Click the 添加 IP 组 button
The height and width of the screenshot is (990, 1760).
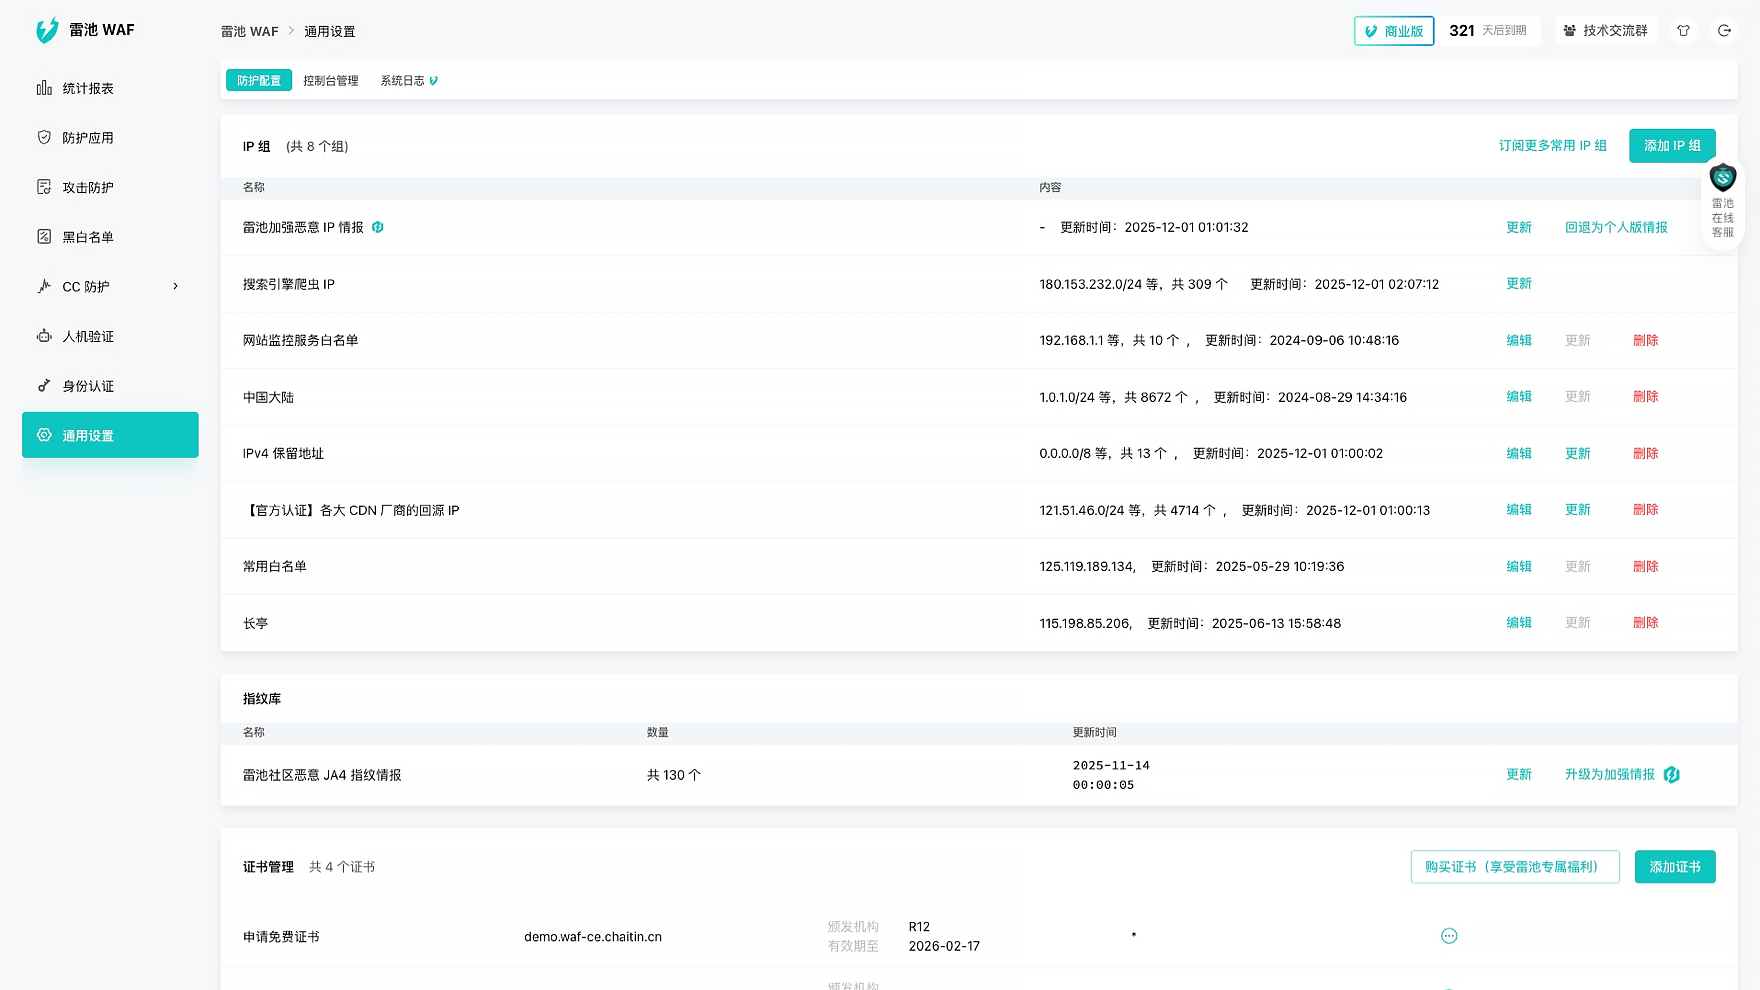pos(1672,146)
